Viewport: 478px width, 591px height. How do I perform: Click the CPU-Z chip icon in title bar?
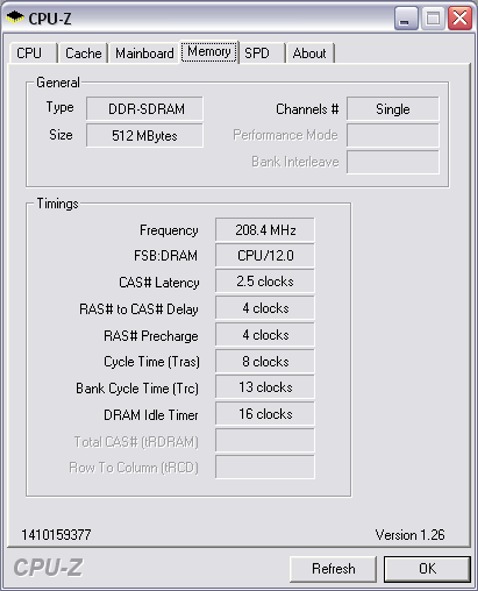(x=15, y=17)
